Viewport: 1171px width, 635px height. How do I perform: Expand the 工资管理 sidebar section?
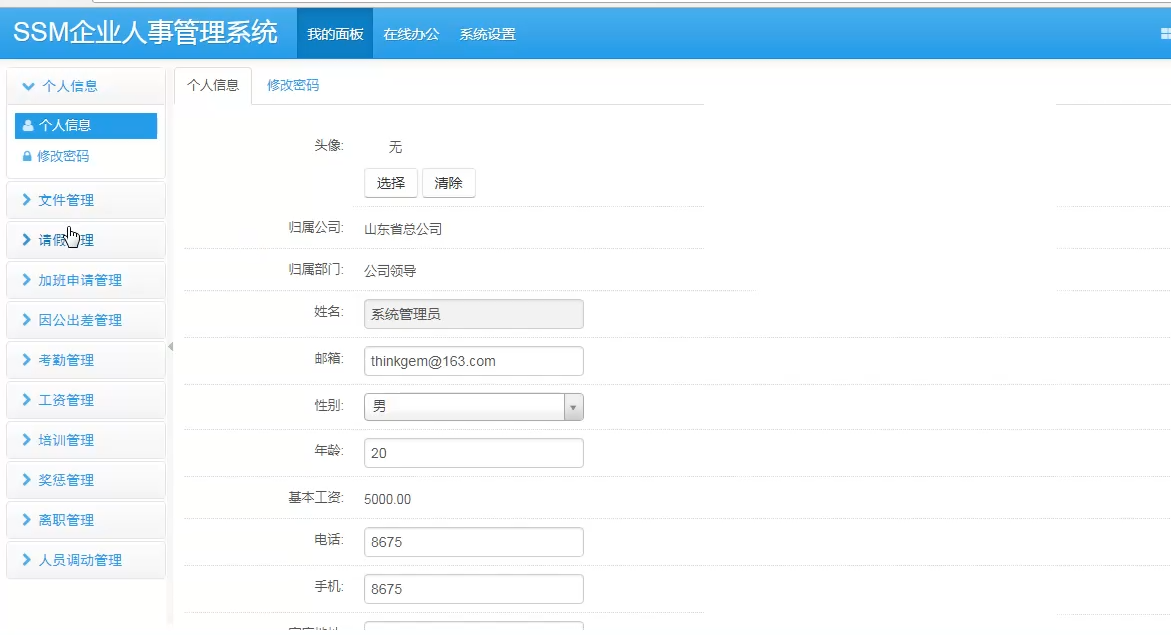coord(86,400)
